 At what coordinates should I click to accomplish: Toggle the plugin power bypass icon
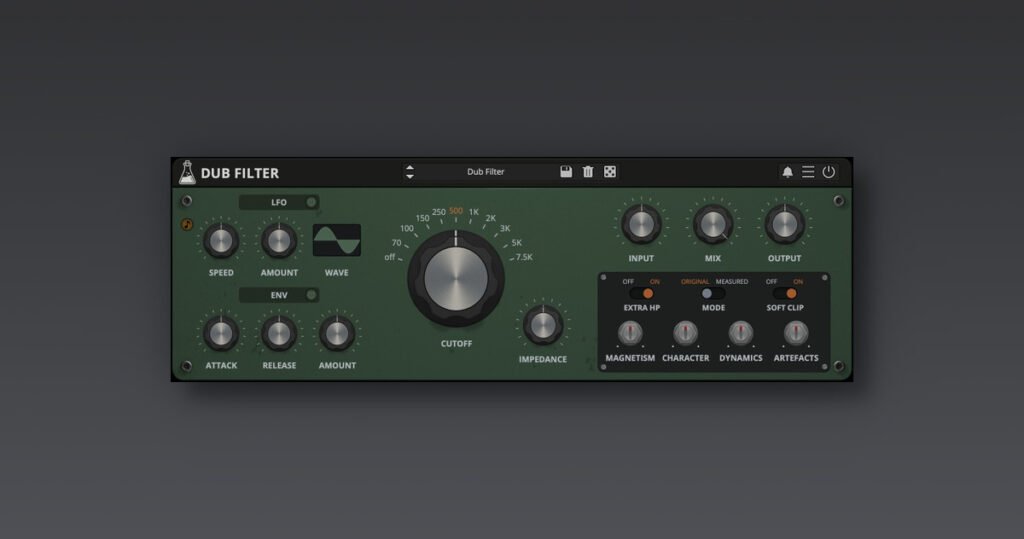[829, 172]
